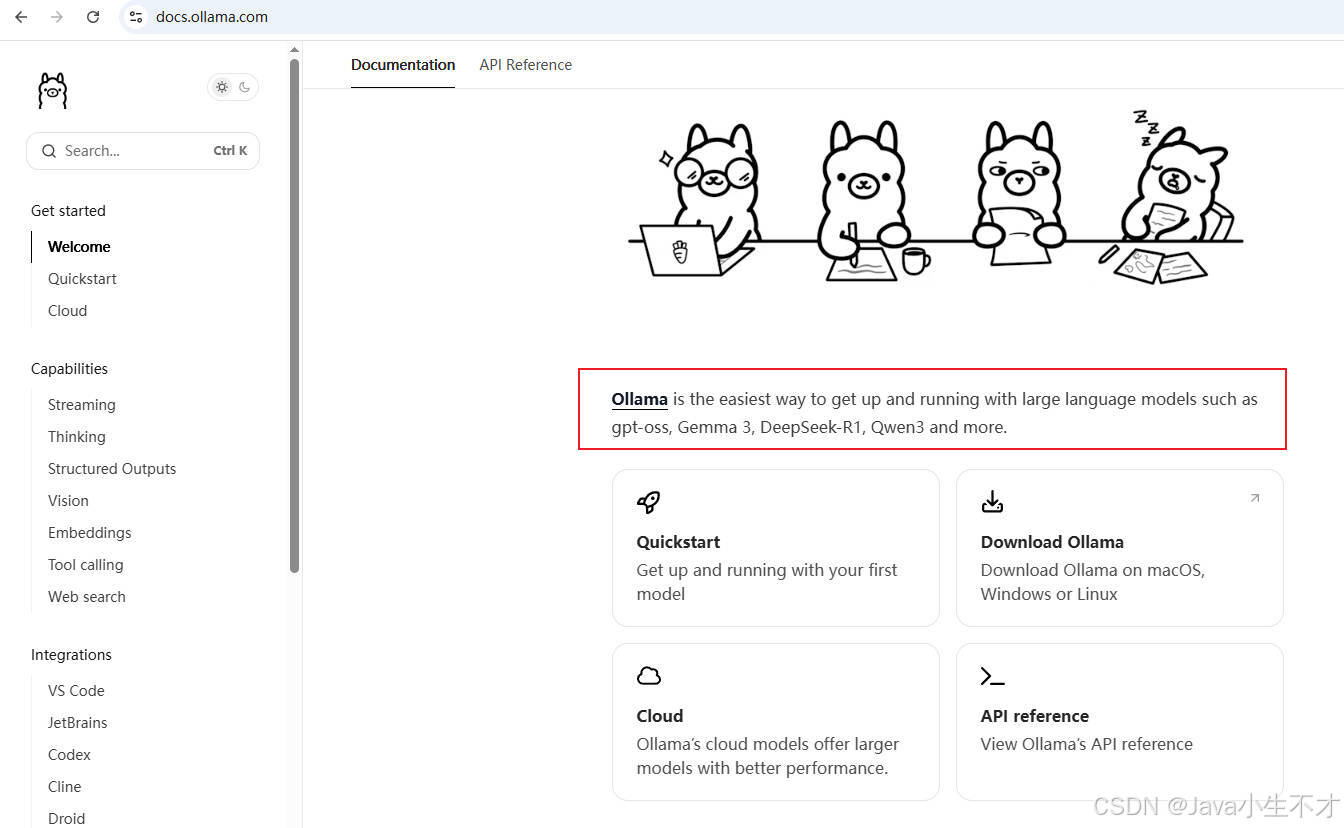
Task: Open Cloud under Get started
Action: [67, 311]
